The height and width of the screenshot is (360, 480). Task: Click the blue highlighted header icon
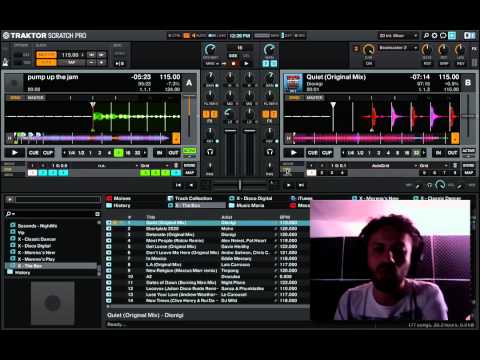[452, 36]
